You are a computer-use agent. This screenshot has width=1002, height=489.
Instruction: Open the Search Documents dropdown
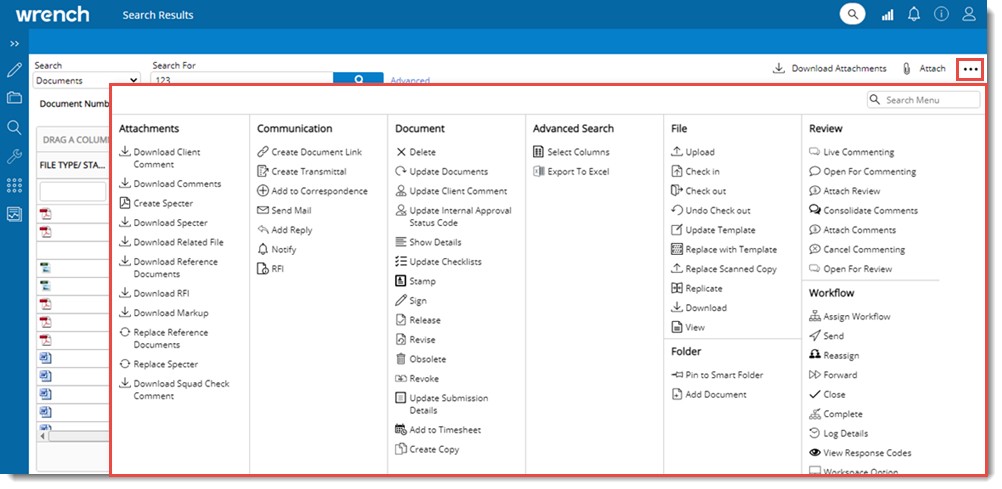click(86, 81)
